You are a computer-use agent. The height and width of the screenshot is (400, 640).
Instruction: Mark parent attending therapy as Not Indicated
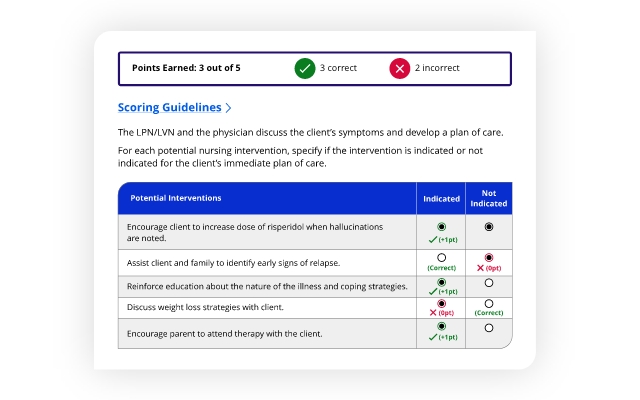click(x=489, y=327)
